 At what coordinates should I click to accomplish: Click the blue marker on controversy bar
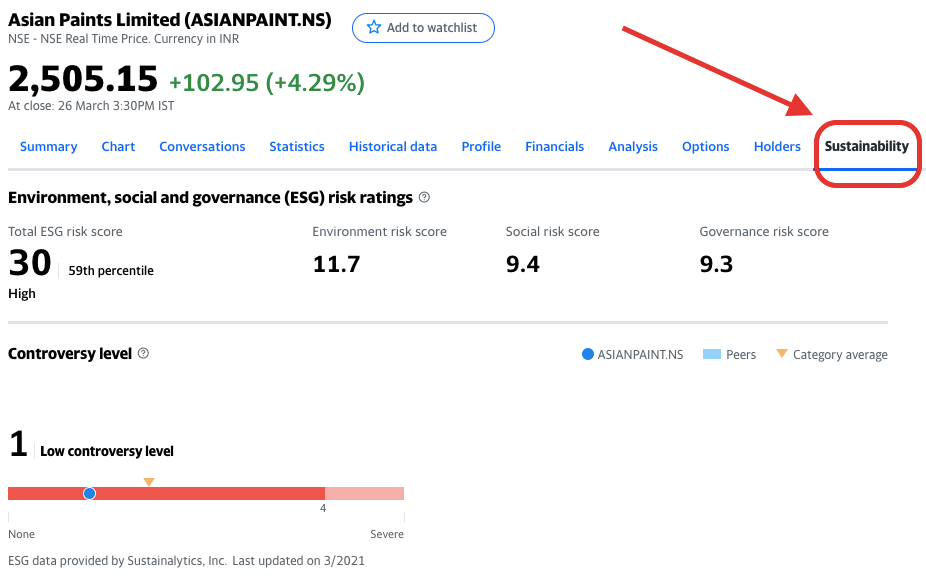pyautogui.click(x=90, y=493)
